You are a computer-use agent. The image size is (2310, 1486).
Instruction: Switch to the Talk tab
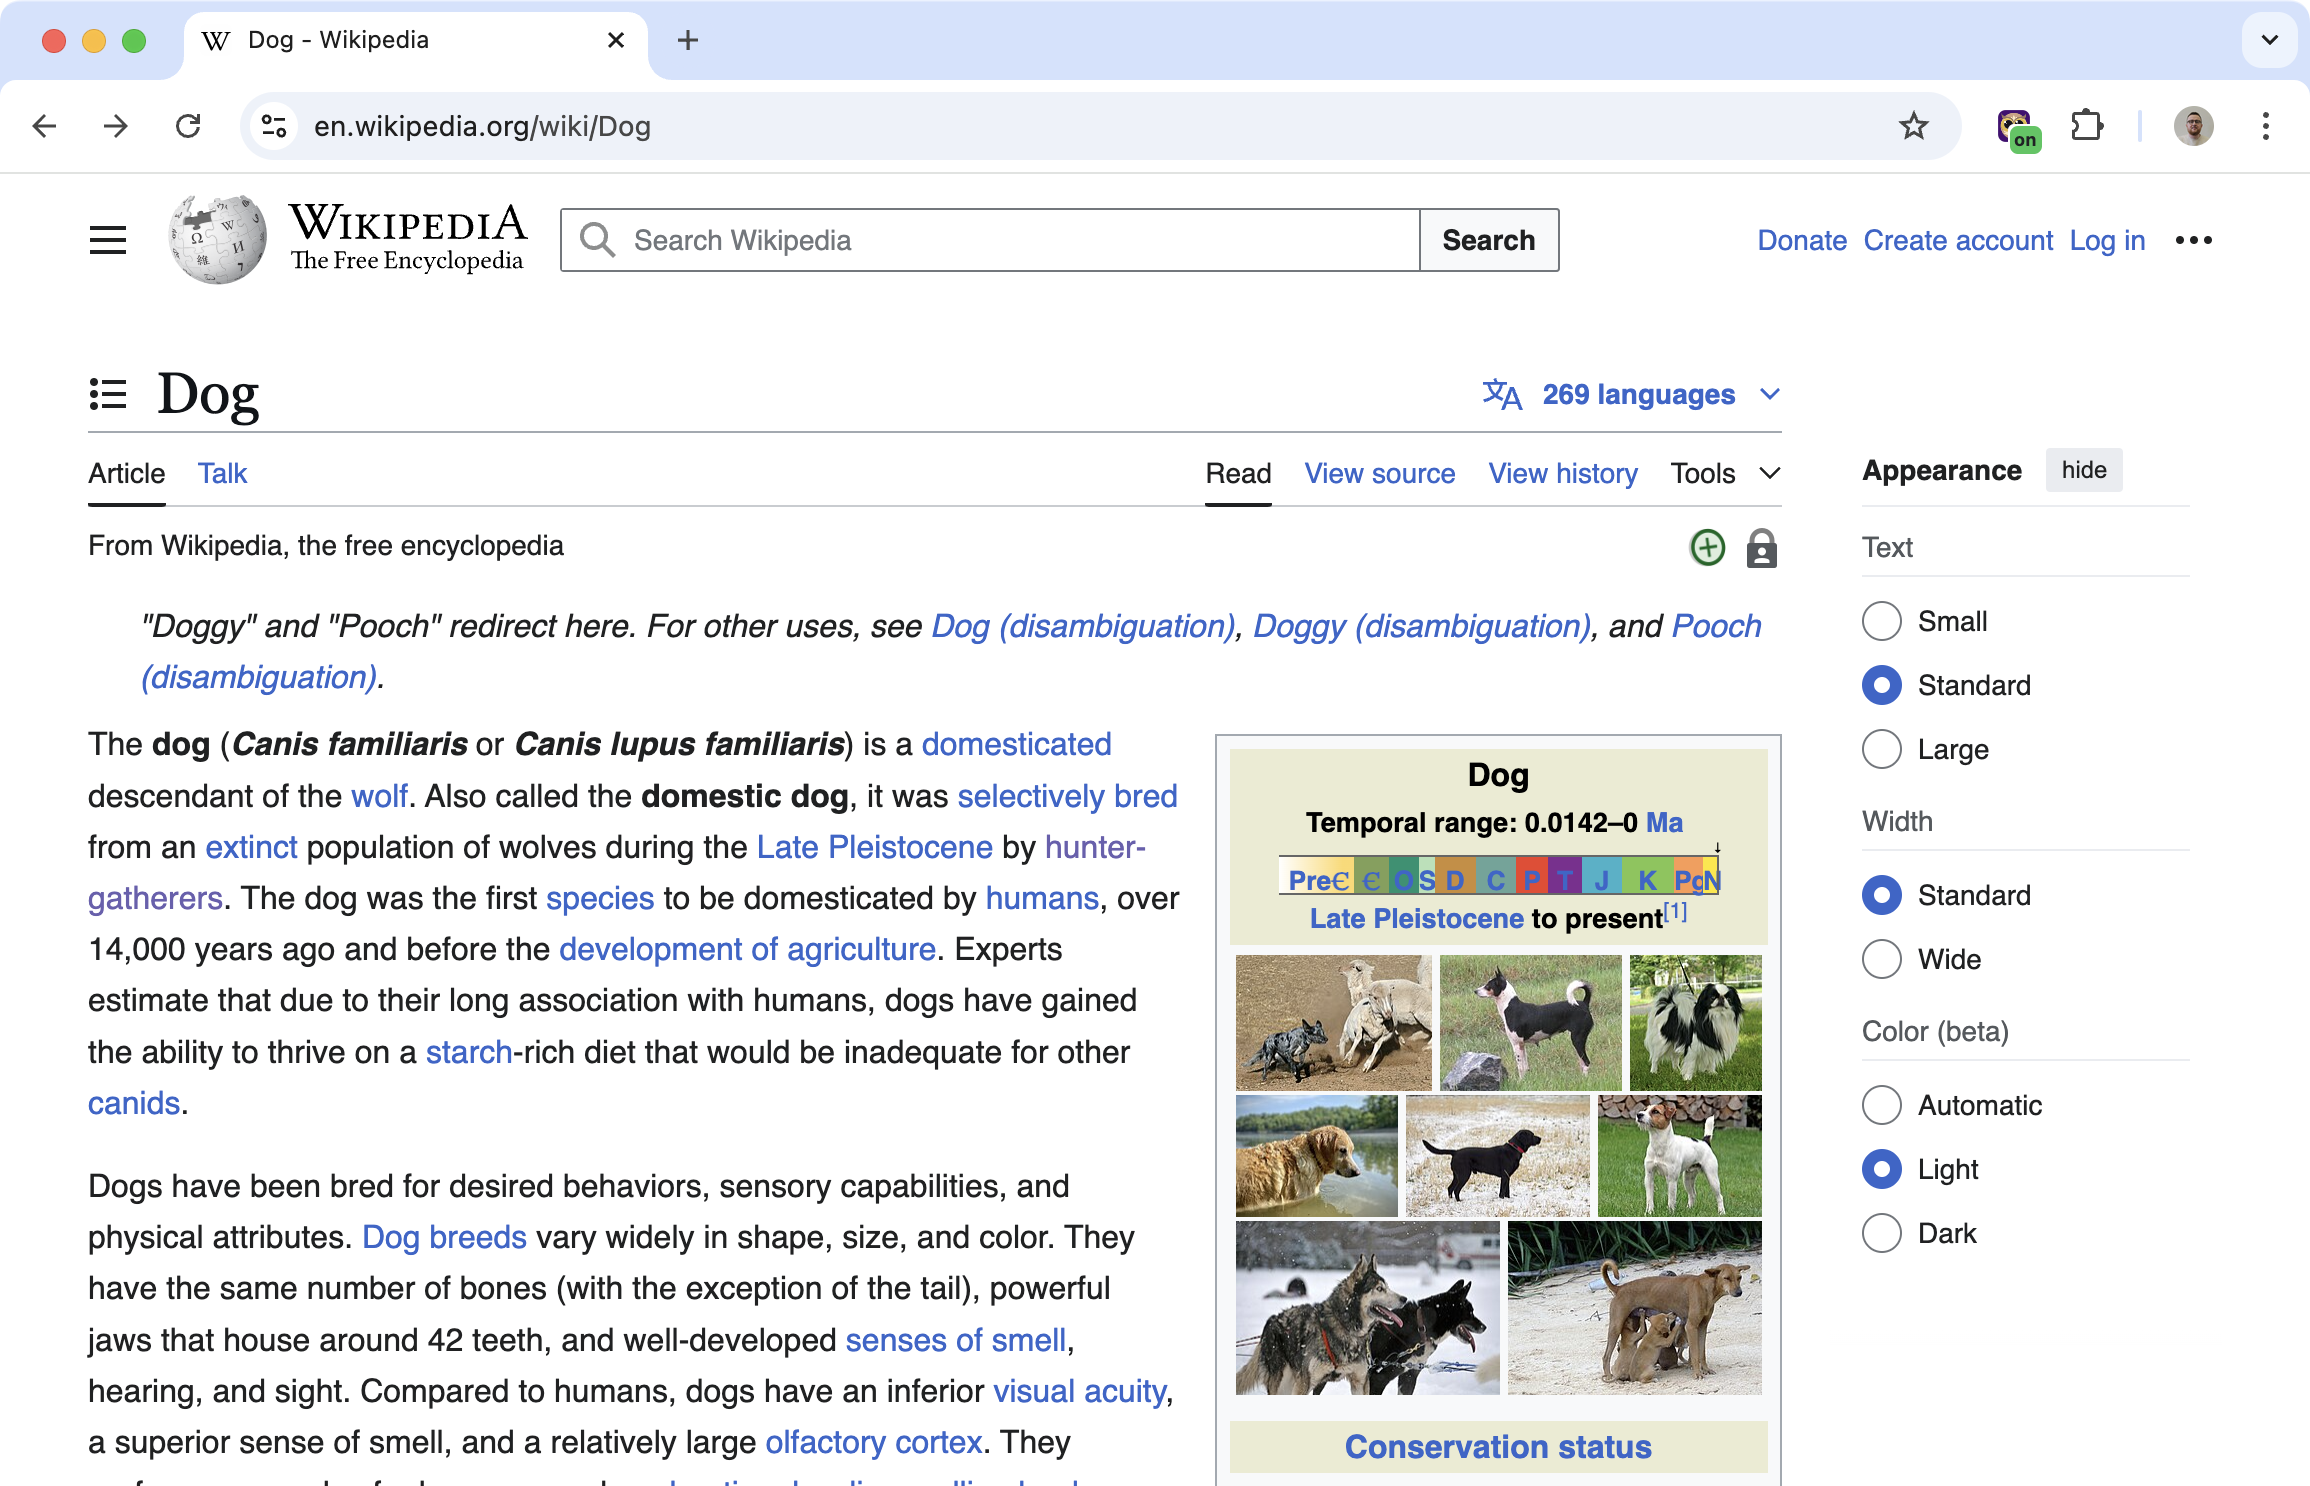(x=222, y=474)
